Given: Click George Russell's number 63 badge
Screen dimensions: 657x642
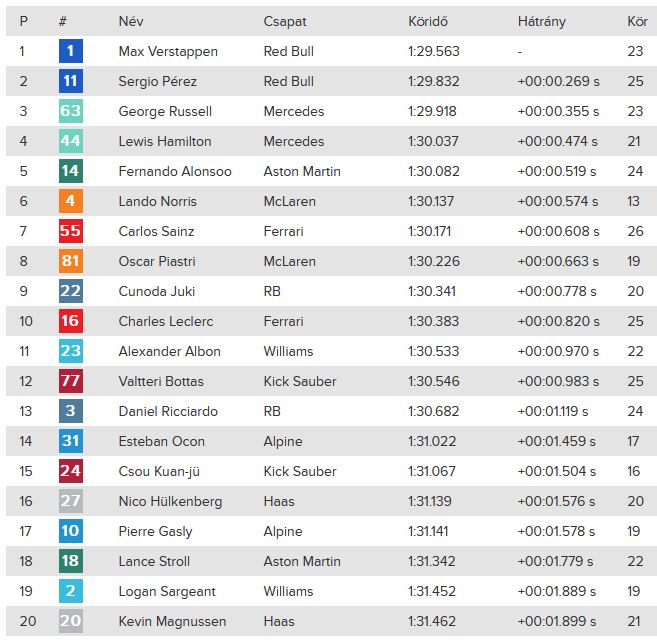Looking at the screenshot, I should click(x=71, y=111).
